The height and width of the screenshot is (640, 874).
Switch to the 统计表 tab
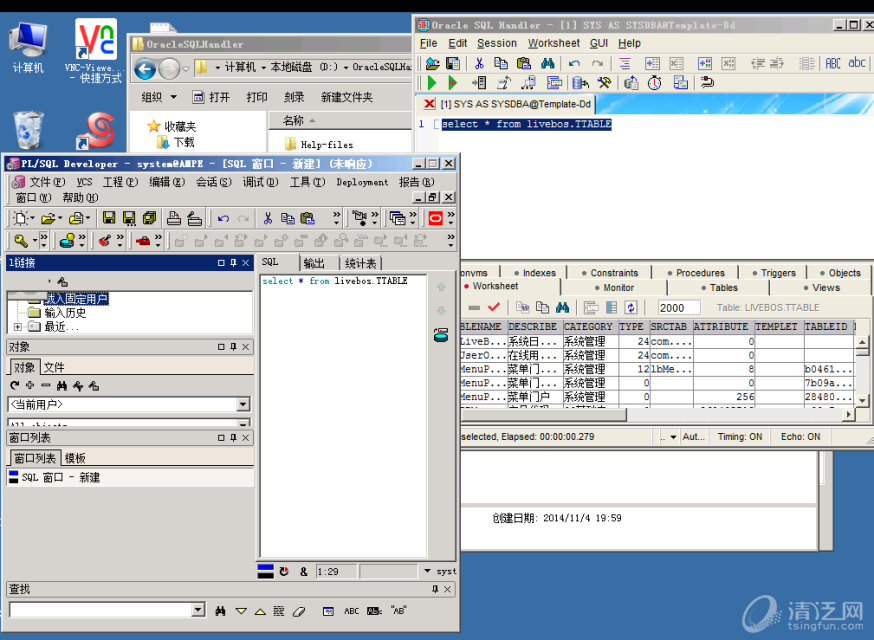(360, 263)
